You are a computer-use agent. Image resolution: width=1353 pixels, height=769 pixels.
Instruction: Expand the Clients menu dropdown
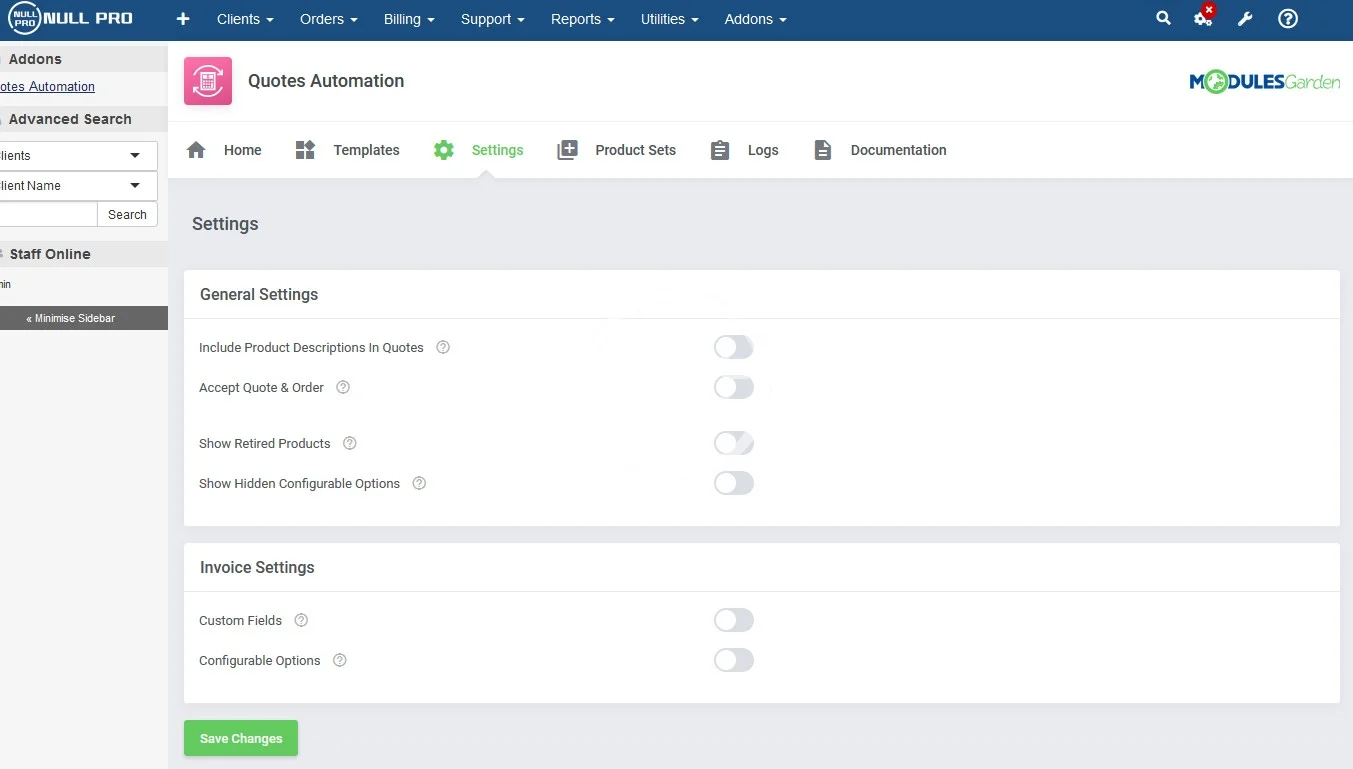(x=245, y=19)
